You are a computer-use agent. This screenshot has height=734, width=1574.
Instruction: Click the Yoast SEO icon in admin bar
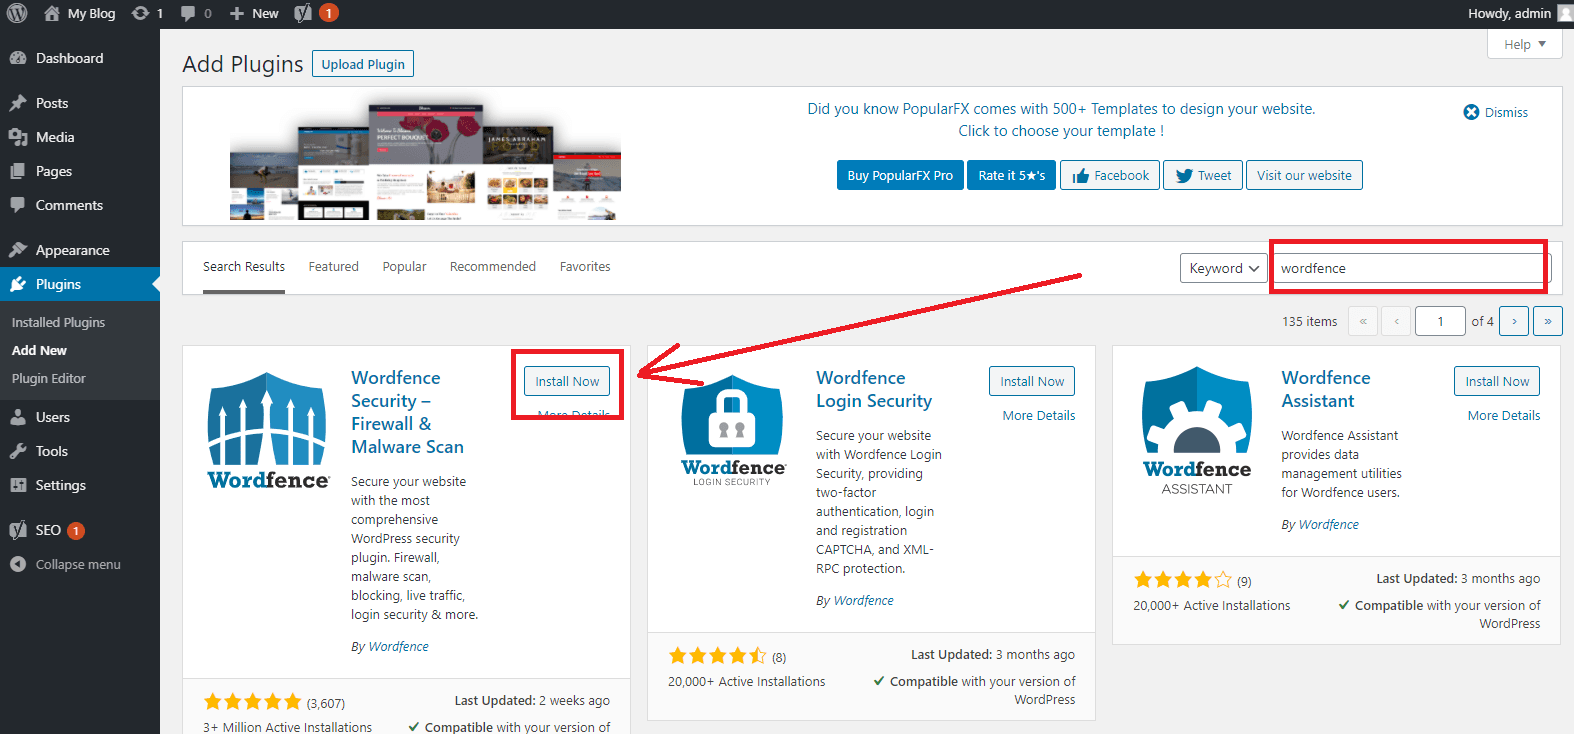point(303,13)
